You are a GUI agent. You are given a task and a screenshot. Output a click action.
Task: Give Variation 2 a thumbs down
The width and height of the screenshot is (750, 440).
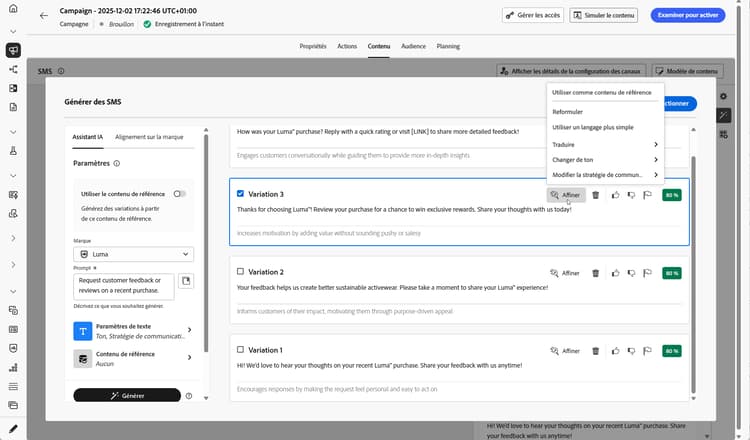click(x=631, y=273)
